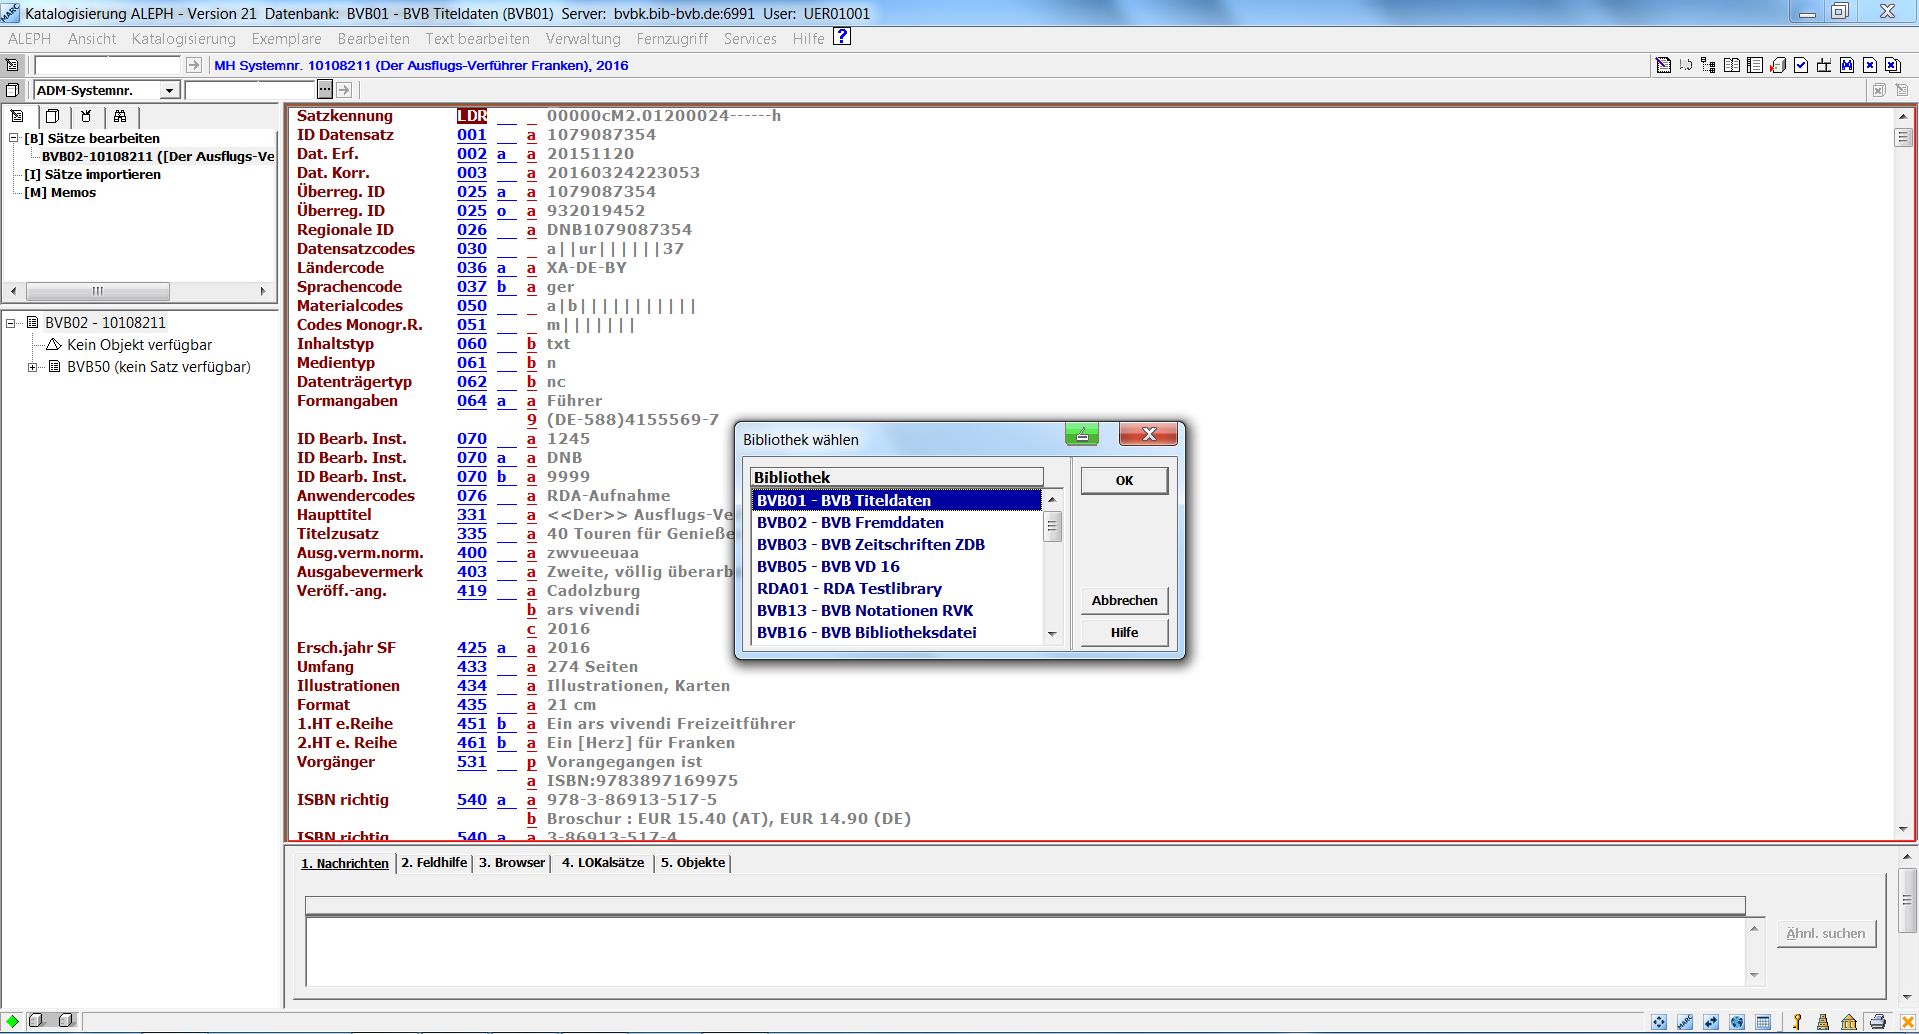Click OK in Bibliothek wählen dialog
The width and height of the screenshot is (1919, 1034).
1123,481
